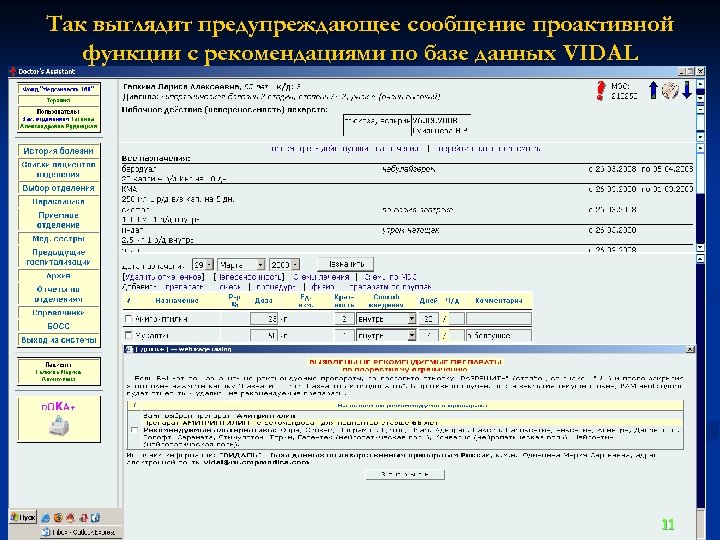
Task: Click the процедуру link in the add row
Action: click(x=275, y=287)
